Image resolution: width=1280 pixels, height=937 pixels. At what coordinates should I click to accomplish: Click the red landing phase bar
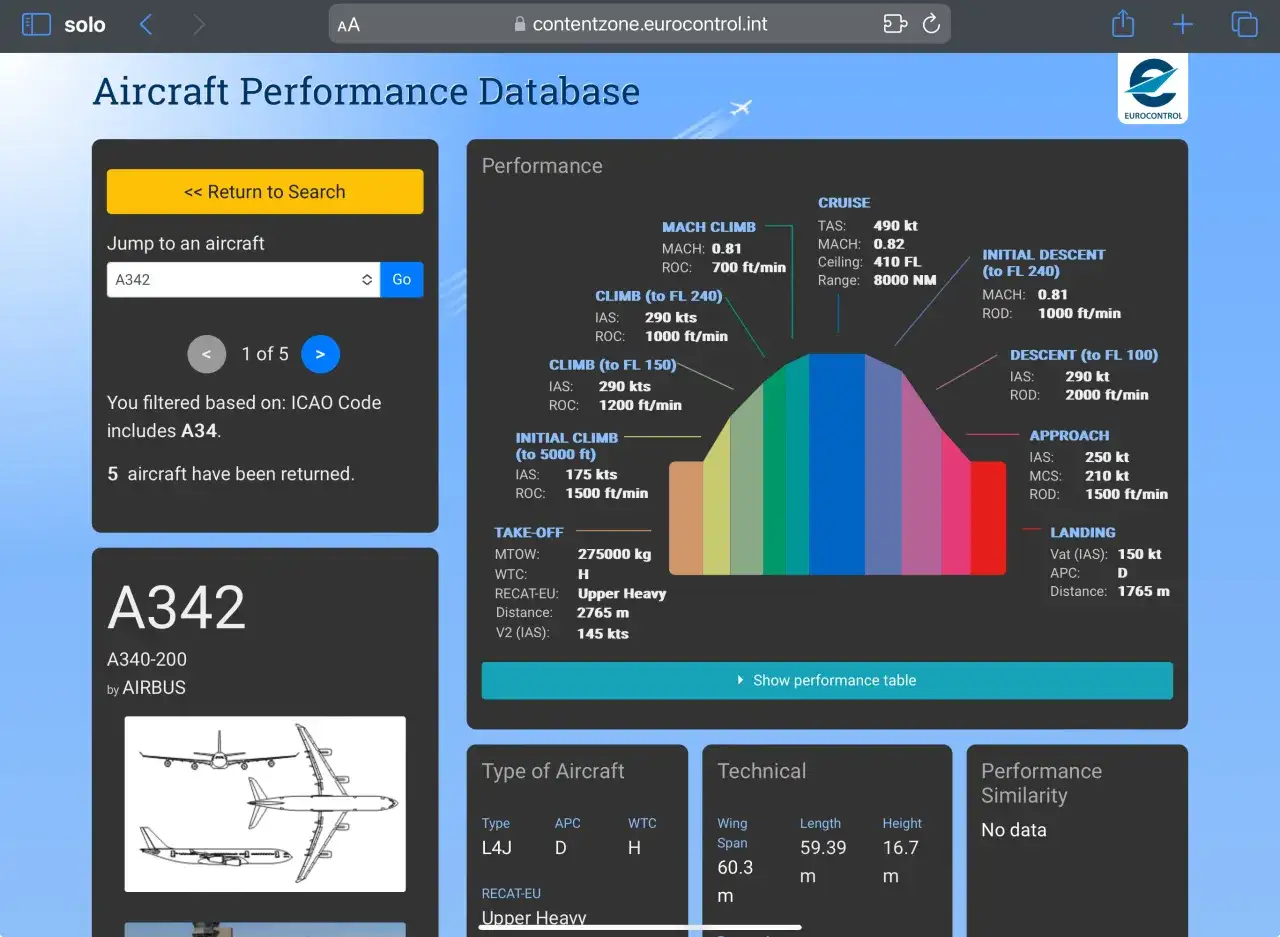point(988,518)
